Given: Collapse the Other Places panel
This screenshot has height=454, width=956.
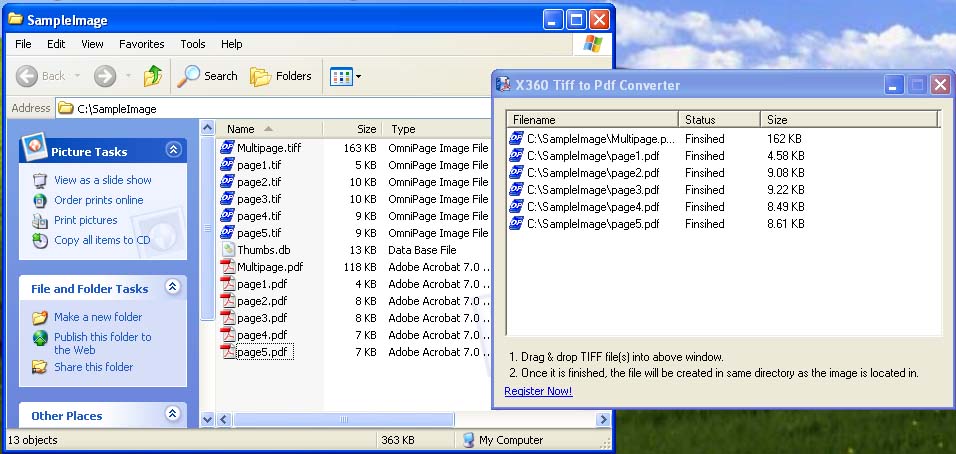Looking at the screenshot, I should [173, 414].
